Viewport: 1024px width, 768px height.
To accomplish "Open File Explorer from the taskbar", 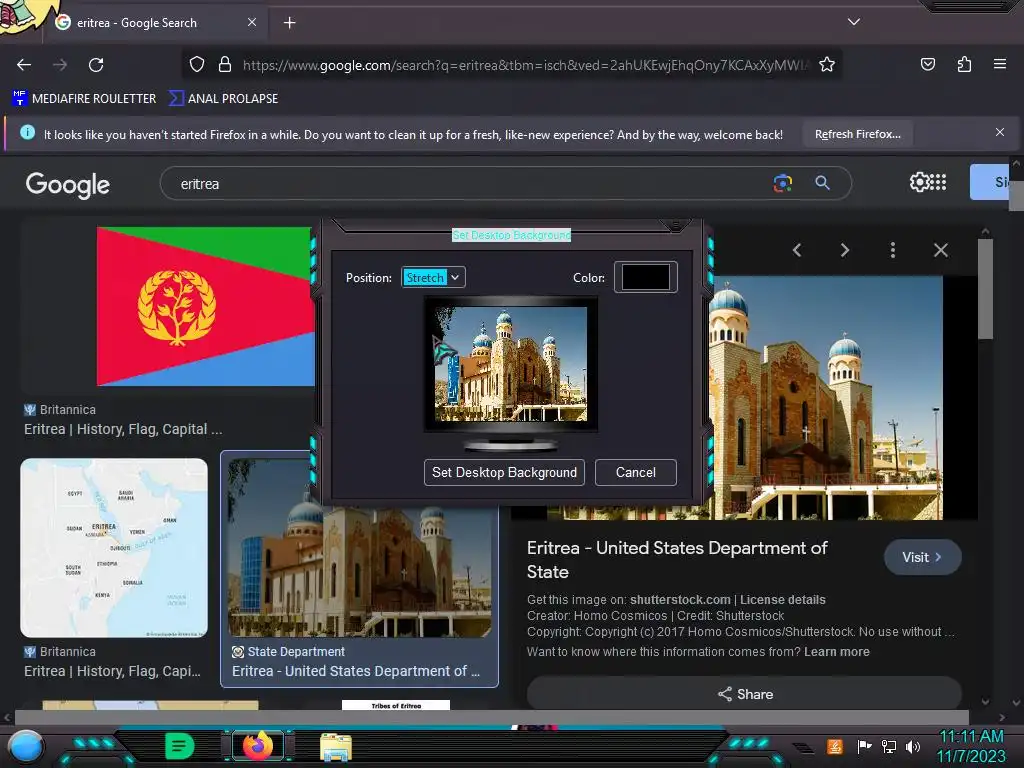I will [x=336, y=747].
